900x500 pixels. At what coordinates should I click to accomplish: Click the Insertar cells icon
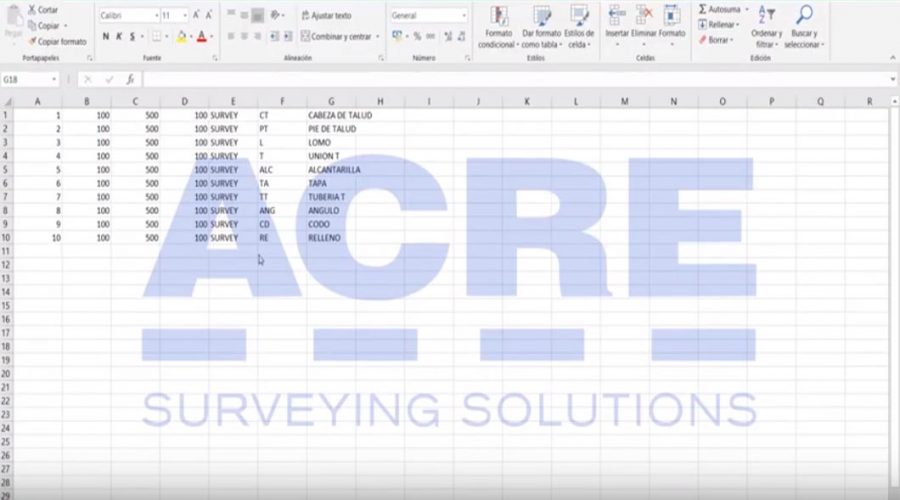point(616,15)
